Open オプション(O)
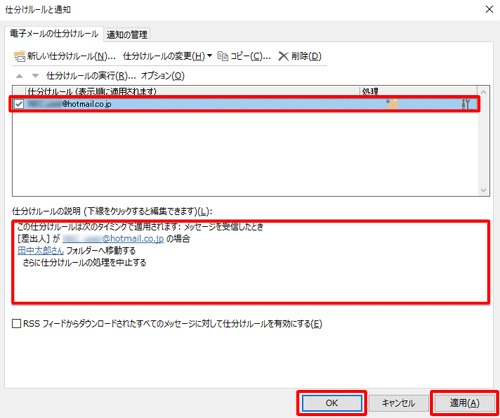Image resolution: width=500 pixels, height=418 pixels. pos(162,76)
